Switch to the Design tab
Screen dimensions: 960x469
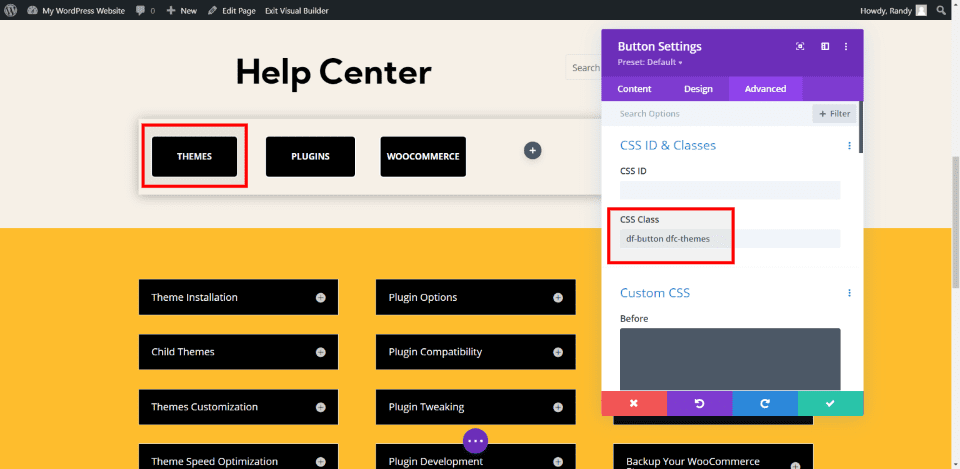pos(698,89)
